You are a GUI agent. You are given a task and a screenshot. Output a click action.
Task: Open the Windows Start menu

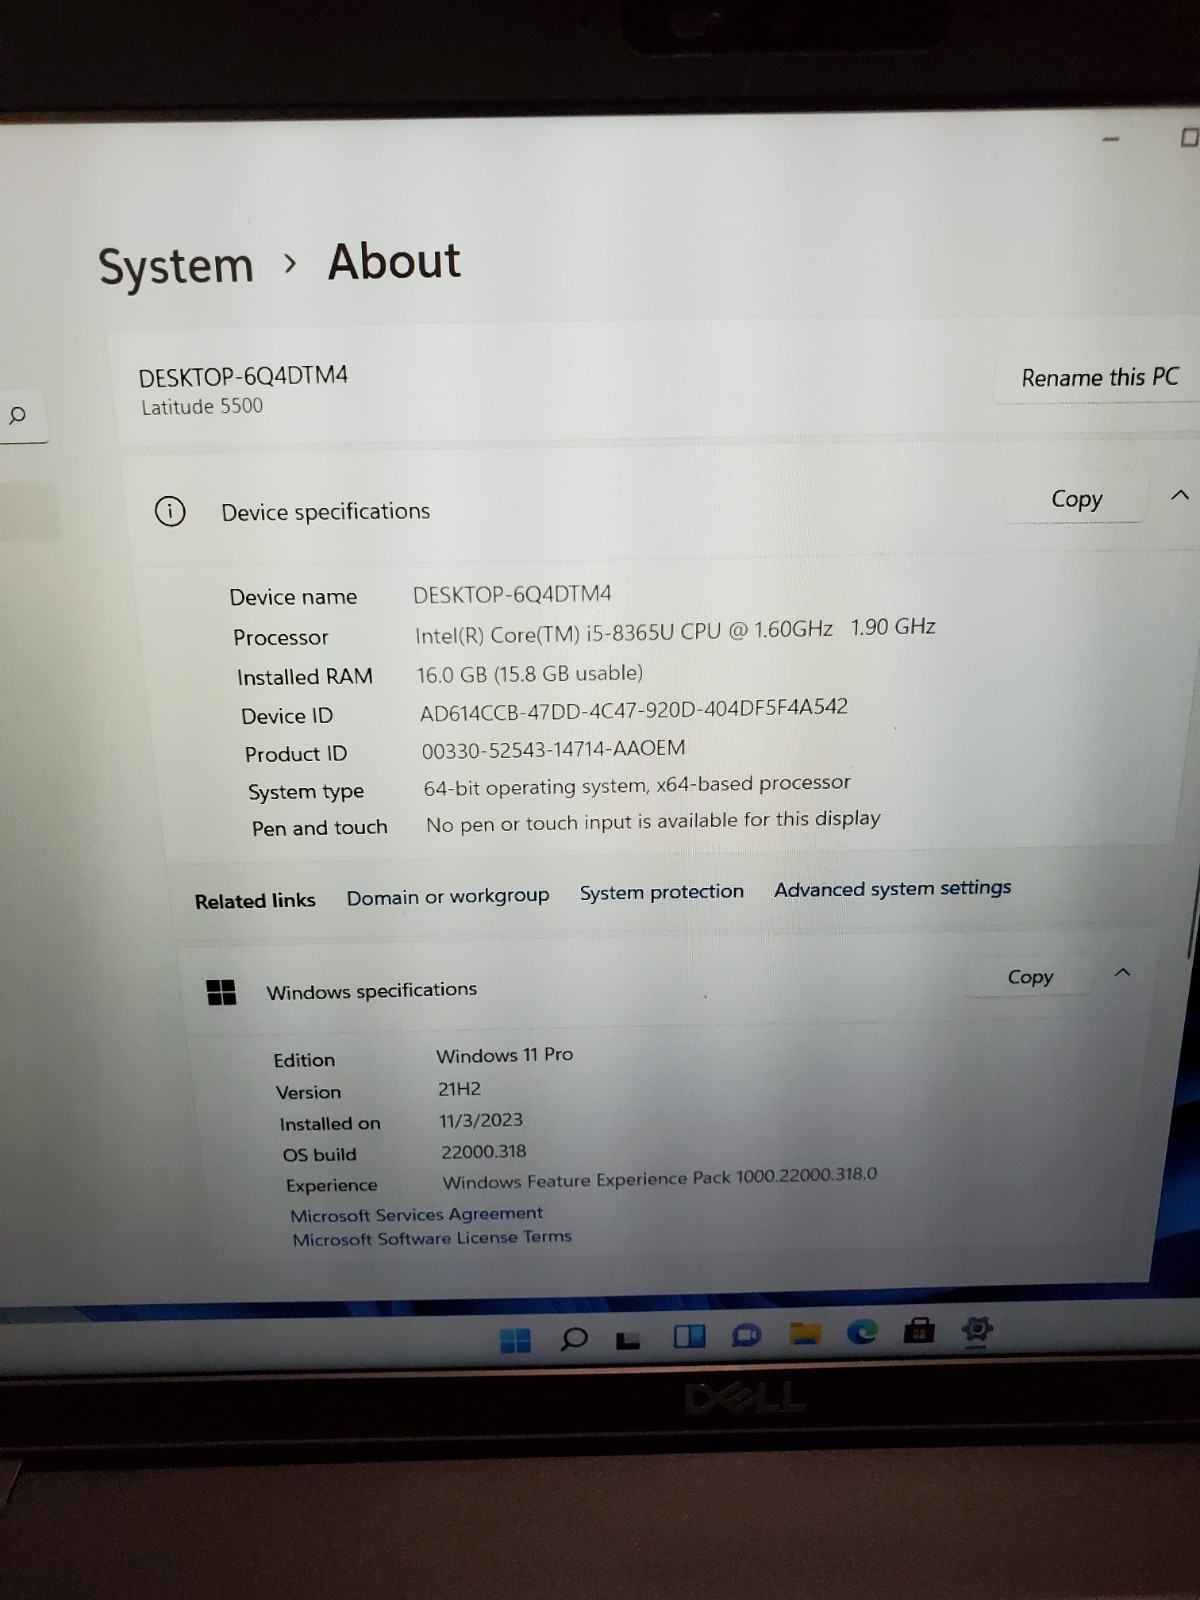(x=515, y=1340)
